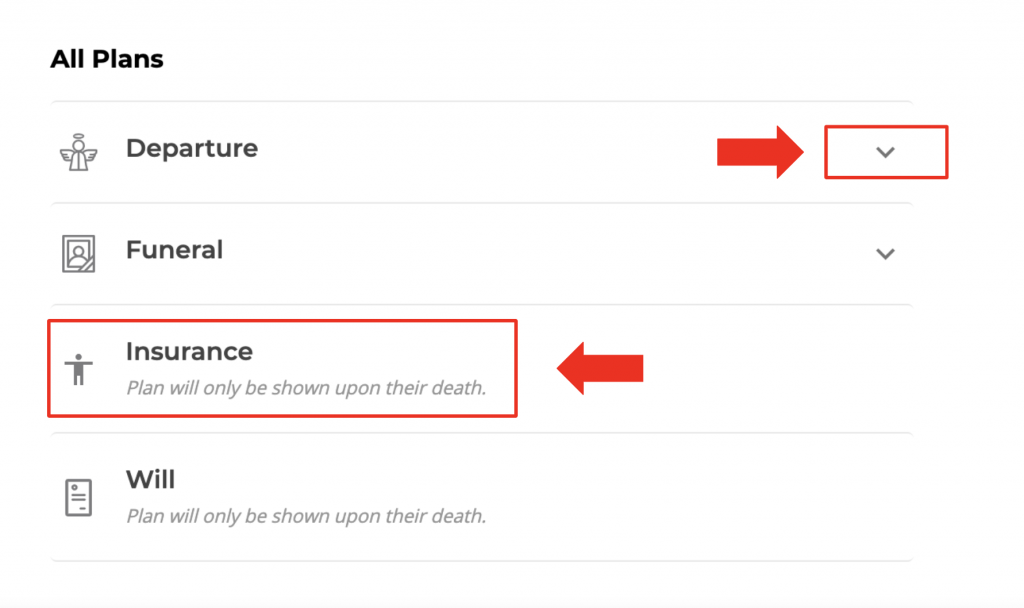Select the Insurance plan title
Screen dimensions: 1024x608
pyautogui.click(x=189, y=351)
